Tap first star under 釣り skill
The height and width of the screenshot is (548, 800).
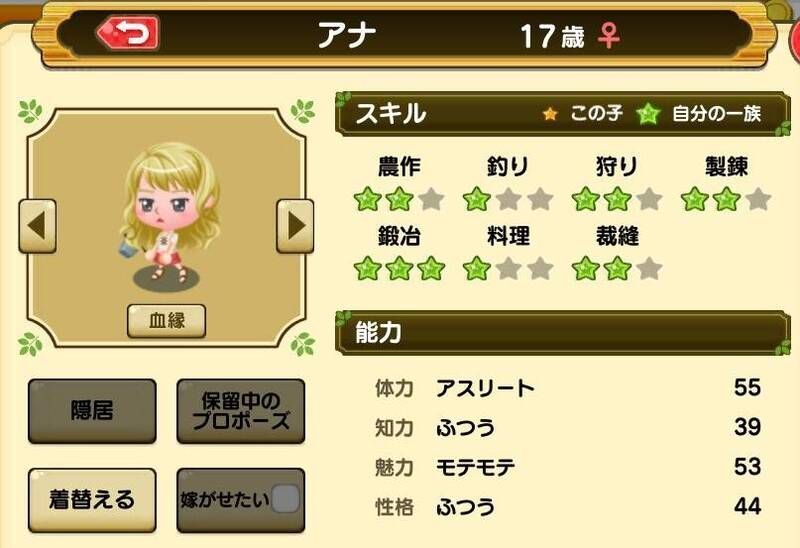tap(477, 199)
